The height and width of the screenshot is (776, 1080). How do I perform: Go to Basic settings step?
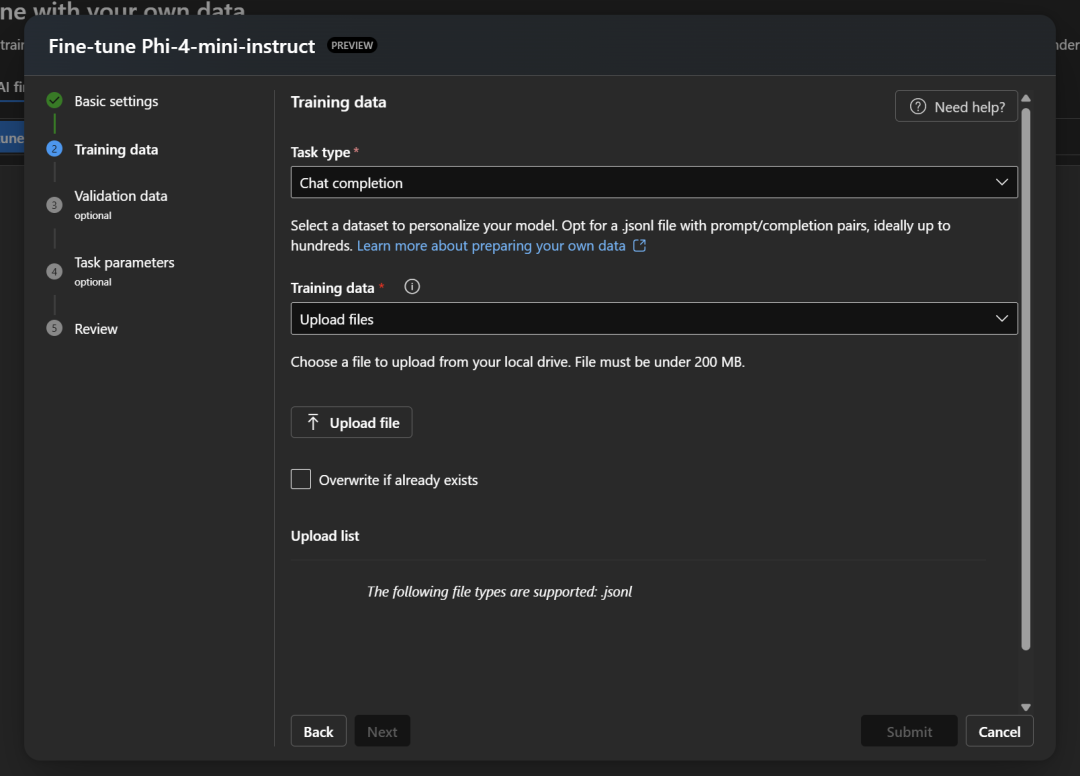pyautogui.click(x=116, y=101)
